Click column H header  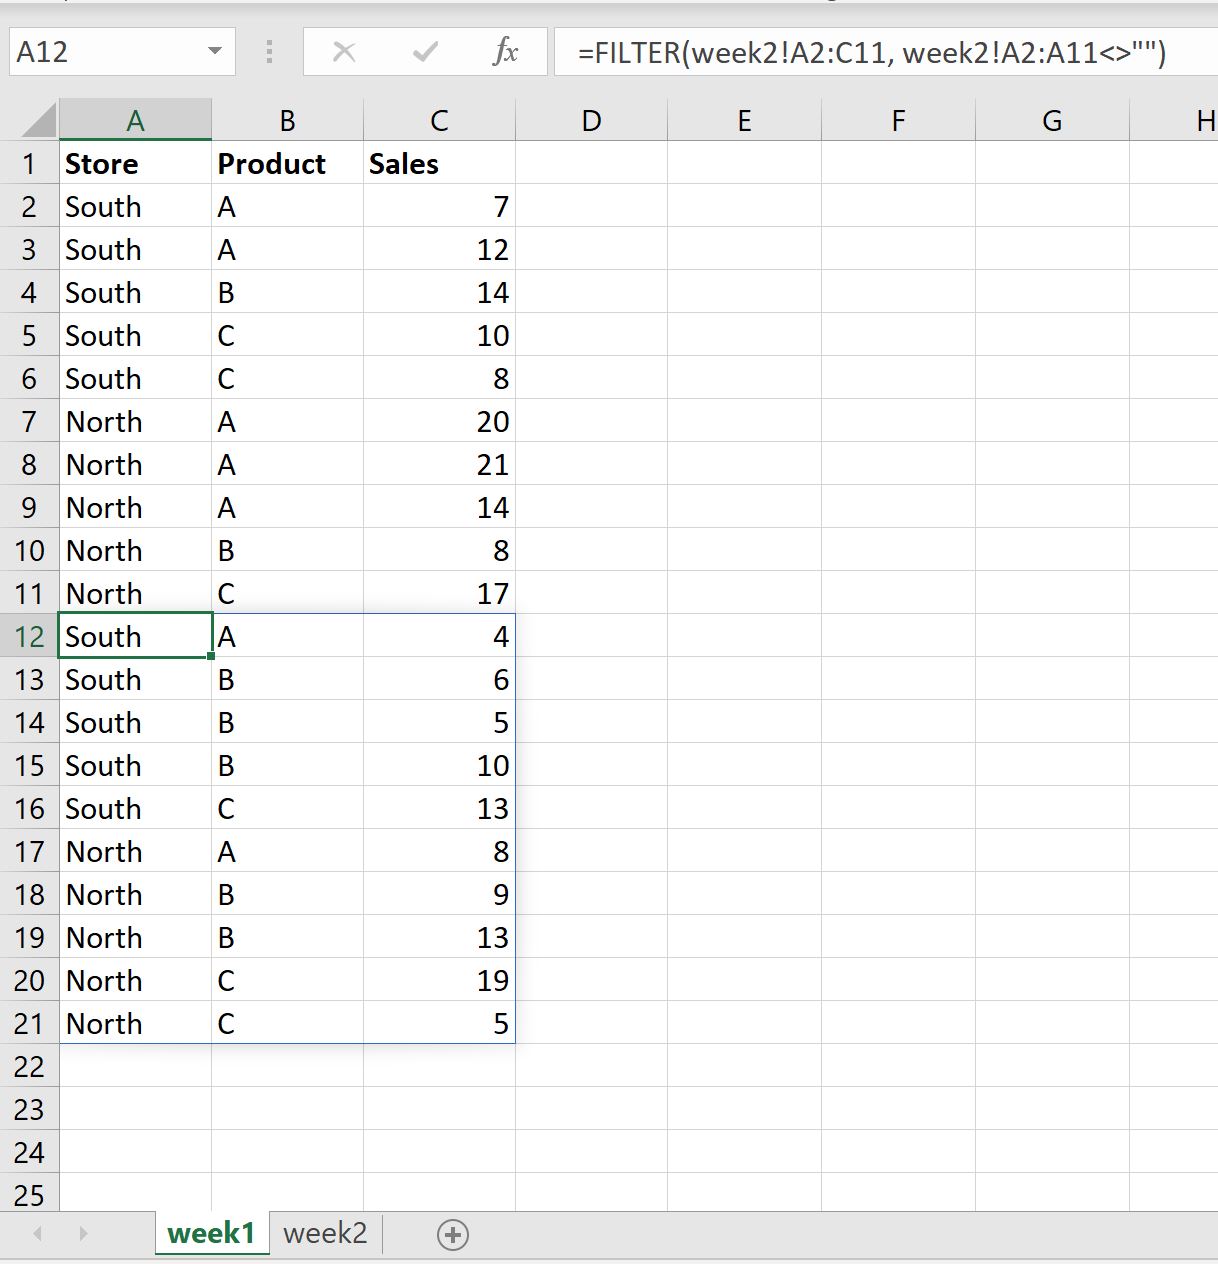1204,119
